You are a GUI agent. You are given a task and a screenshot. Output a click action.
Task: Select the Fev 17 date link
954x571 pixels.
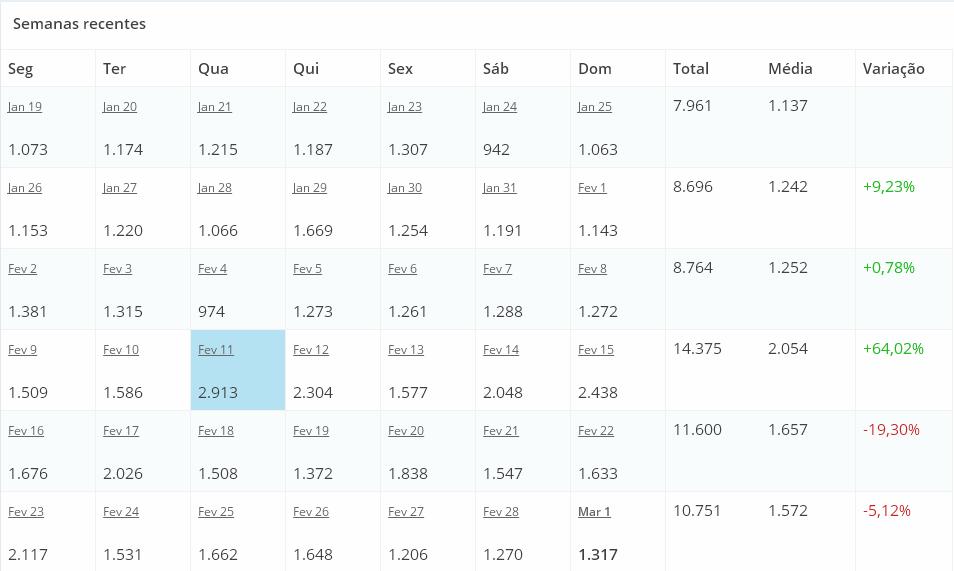120,430
